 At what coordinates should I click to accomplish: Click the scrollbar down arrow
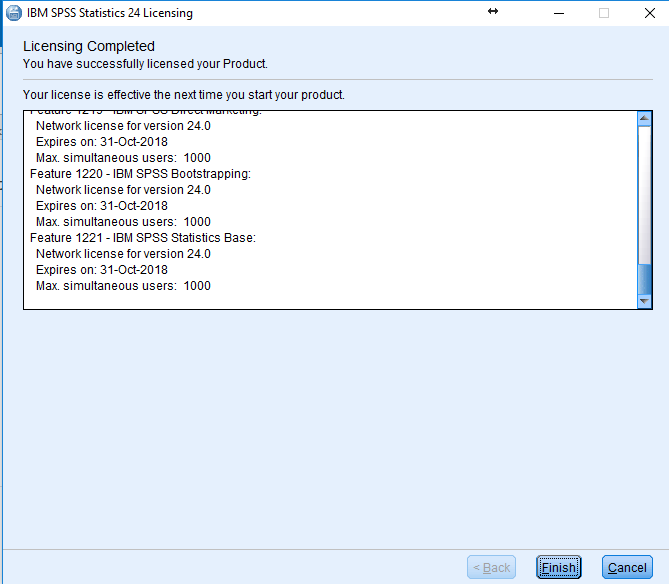point(644,301)
